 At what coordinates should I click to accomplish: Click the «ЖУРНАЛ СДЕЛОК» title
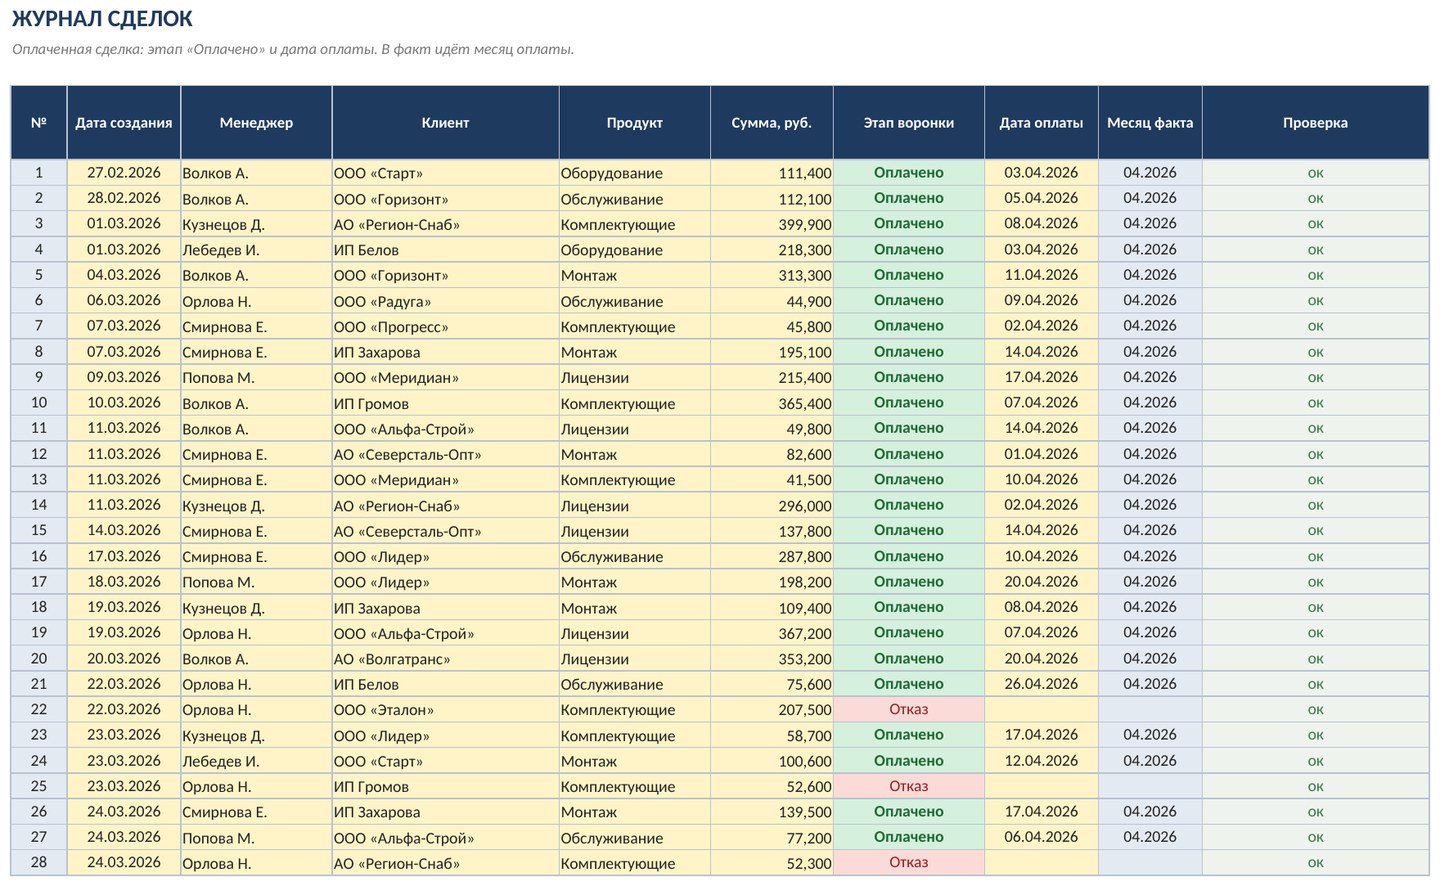pos(102,19)
